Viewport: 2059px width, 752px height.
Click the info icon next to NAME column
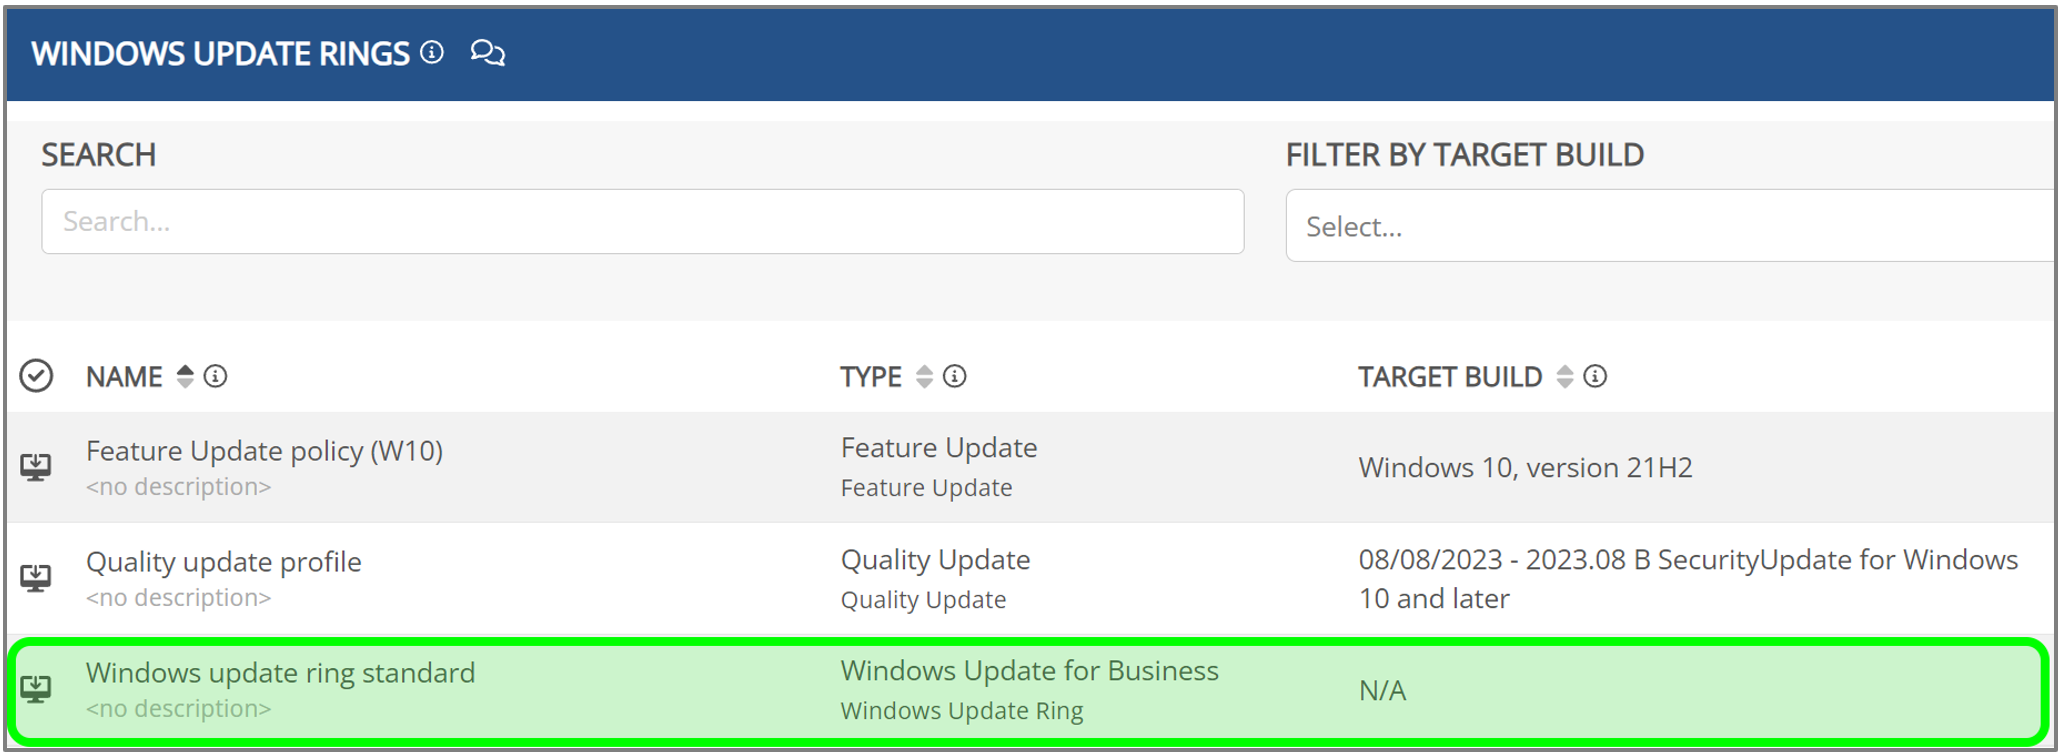pyautogui.click(x=215, y=376)
